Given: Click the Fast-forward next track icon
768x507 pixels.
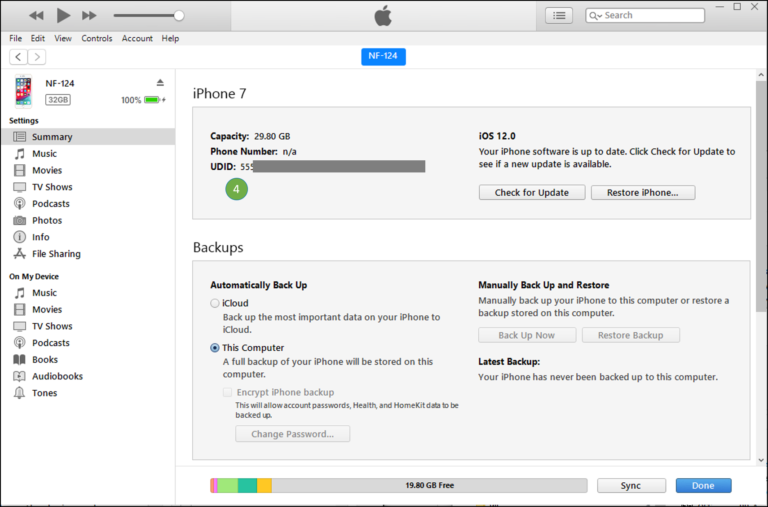Looking at the screenshot, I should coord(89,15).
